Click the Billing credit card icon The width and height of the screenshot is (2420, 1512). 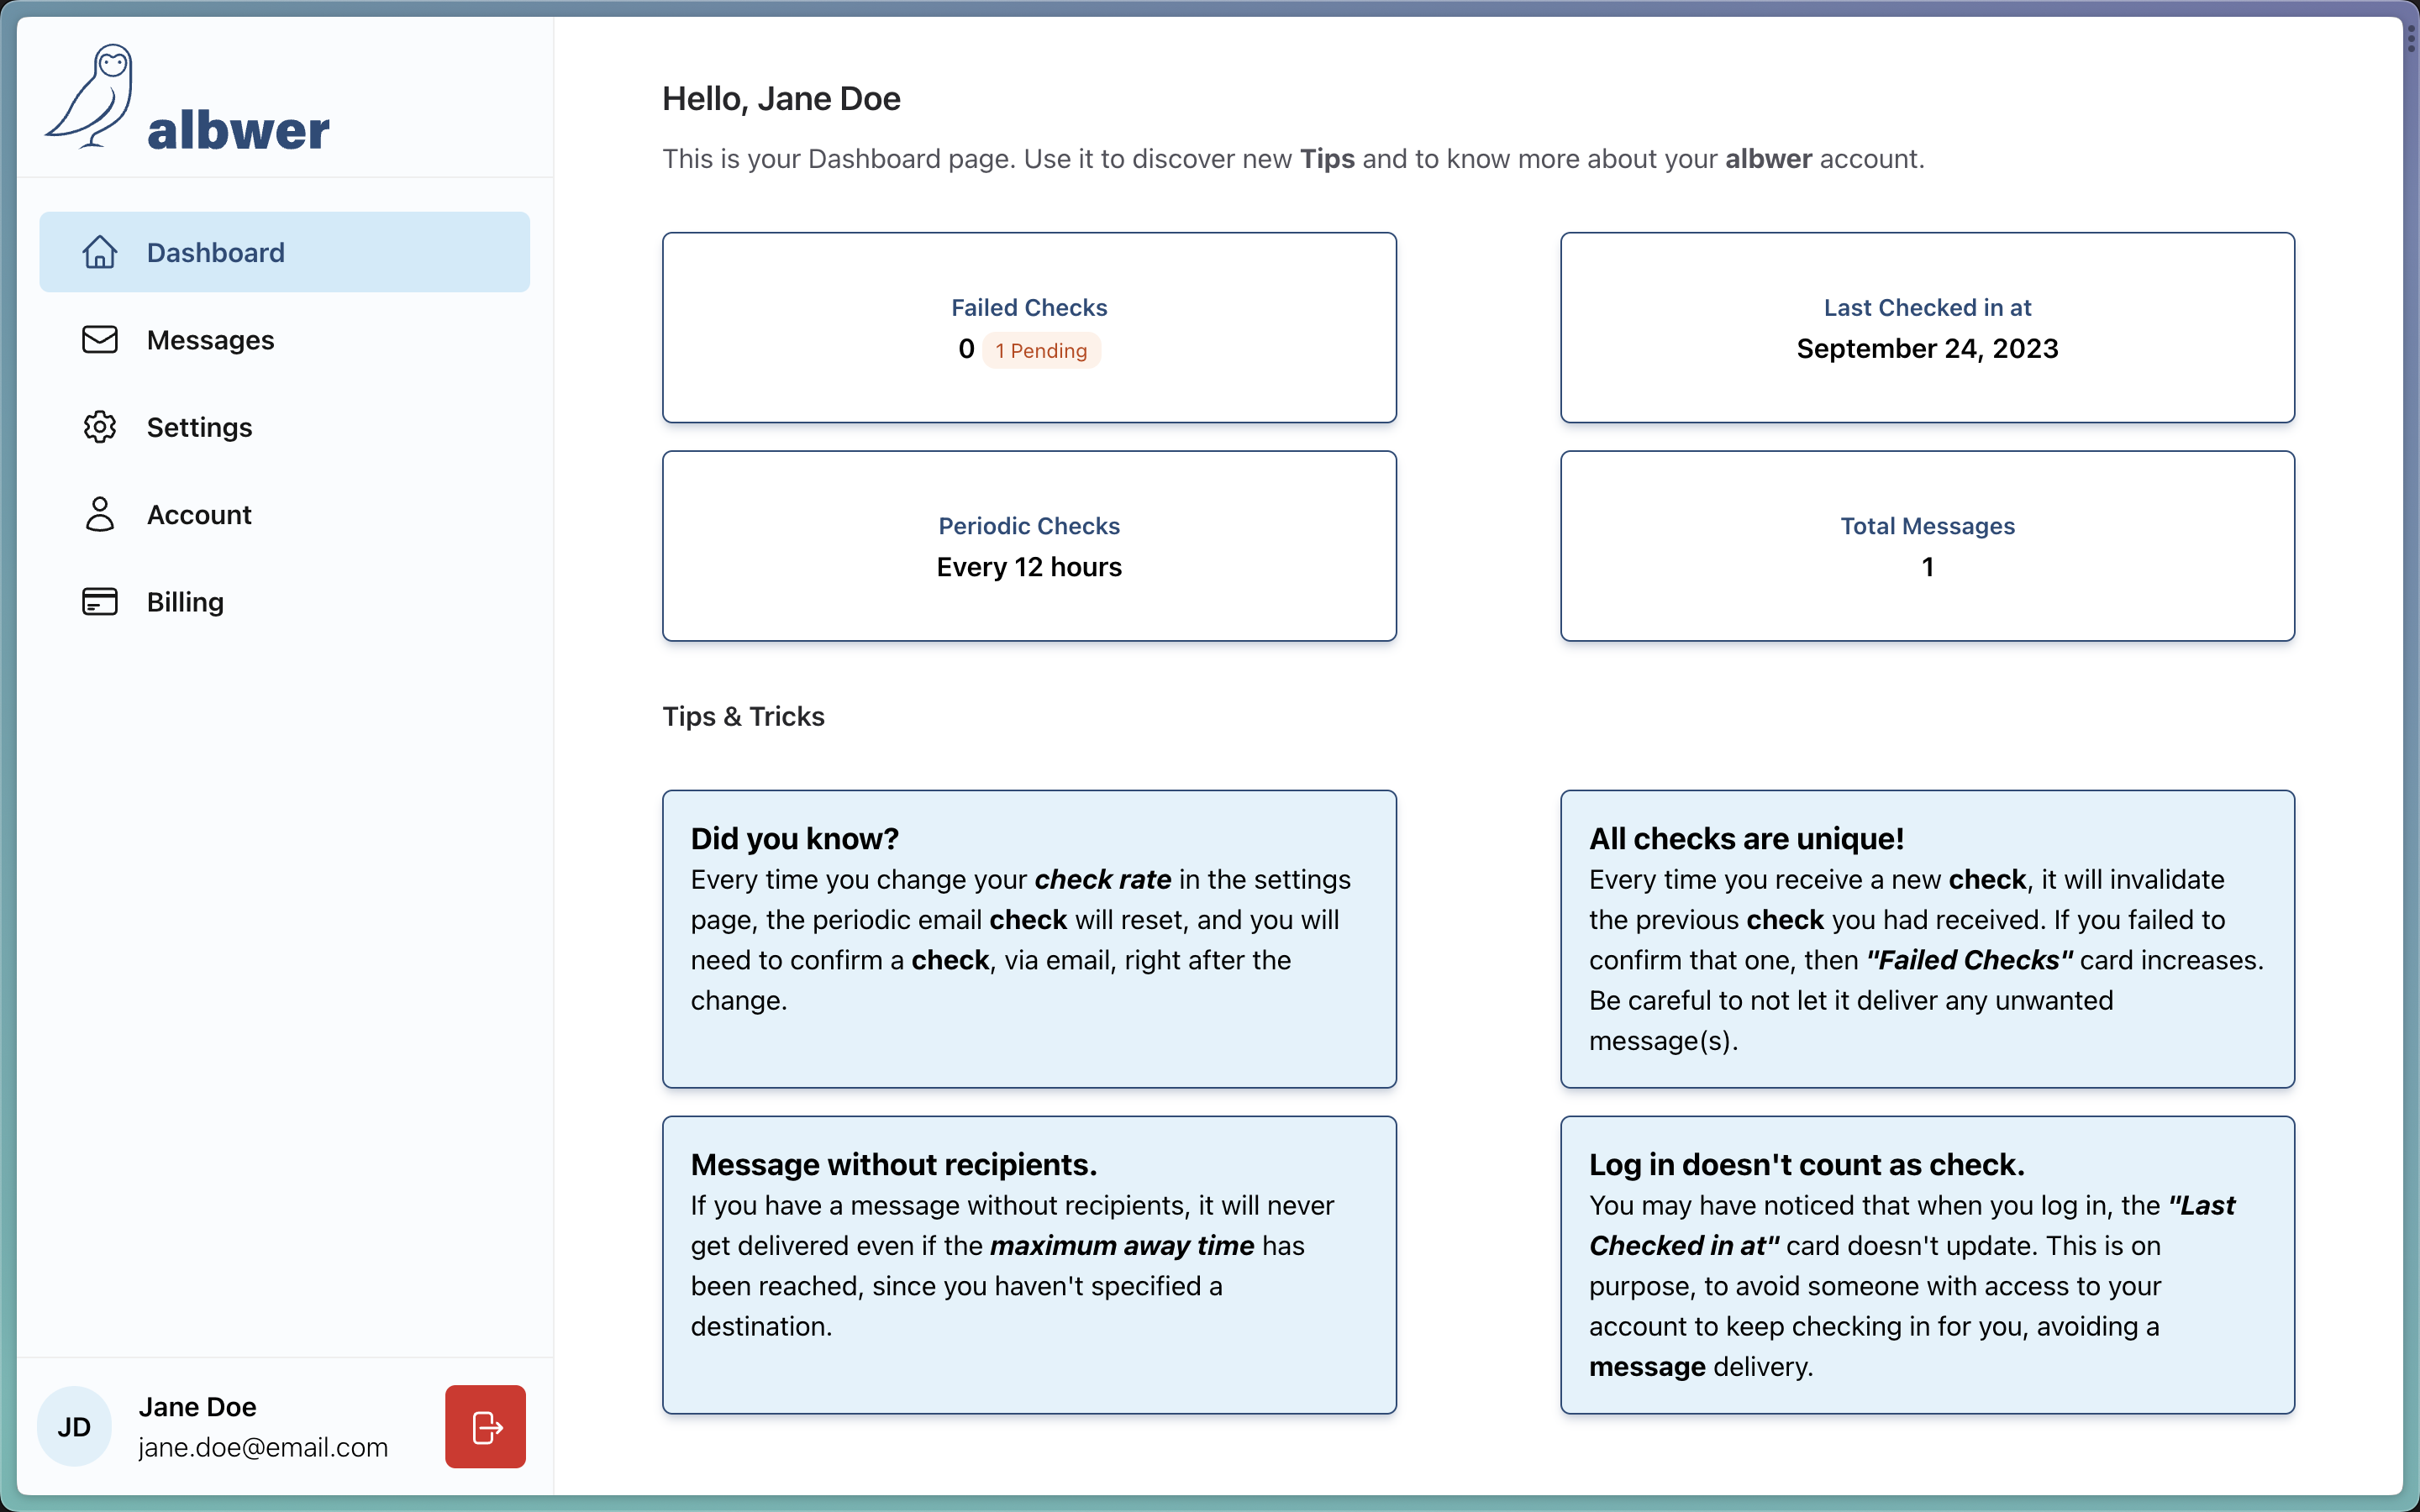tap(99, 601)
